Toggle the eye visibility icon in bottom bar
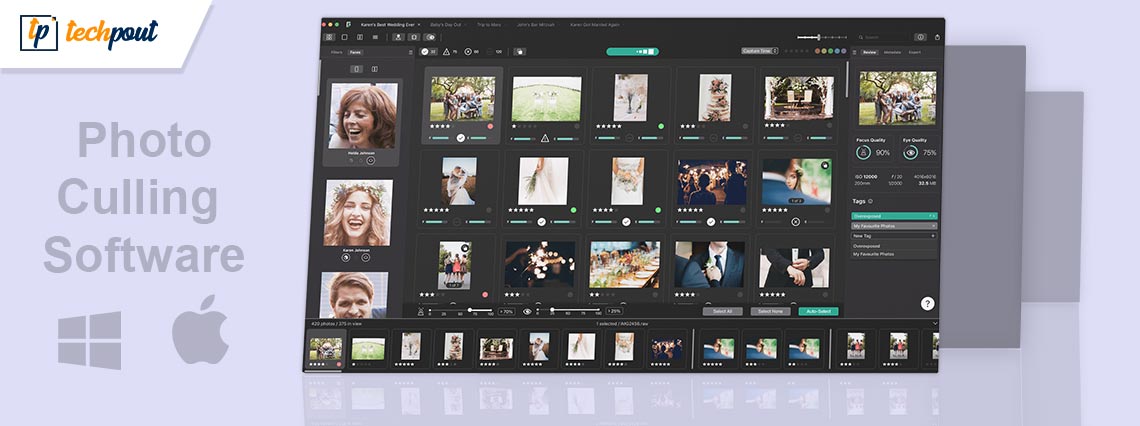Viewport: 1140px width, 426px height. (527, 312)
